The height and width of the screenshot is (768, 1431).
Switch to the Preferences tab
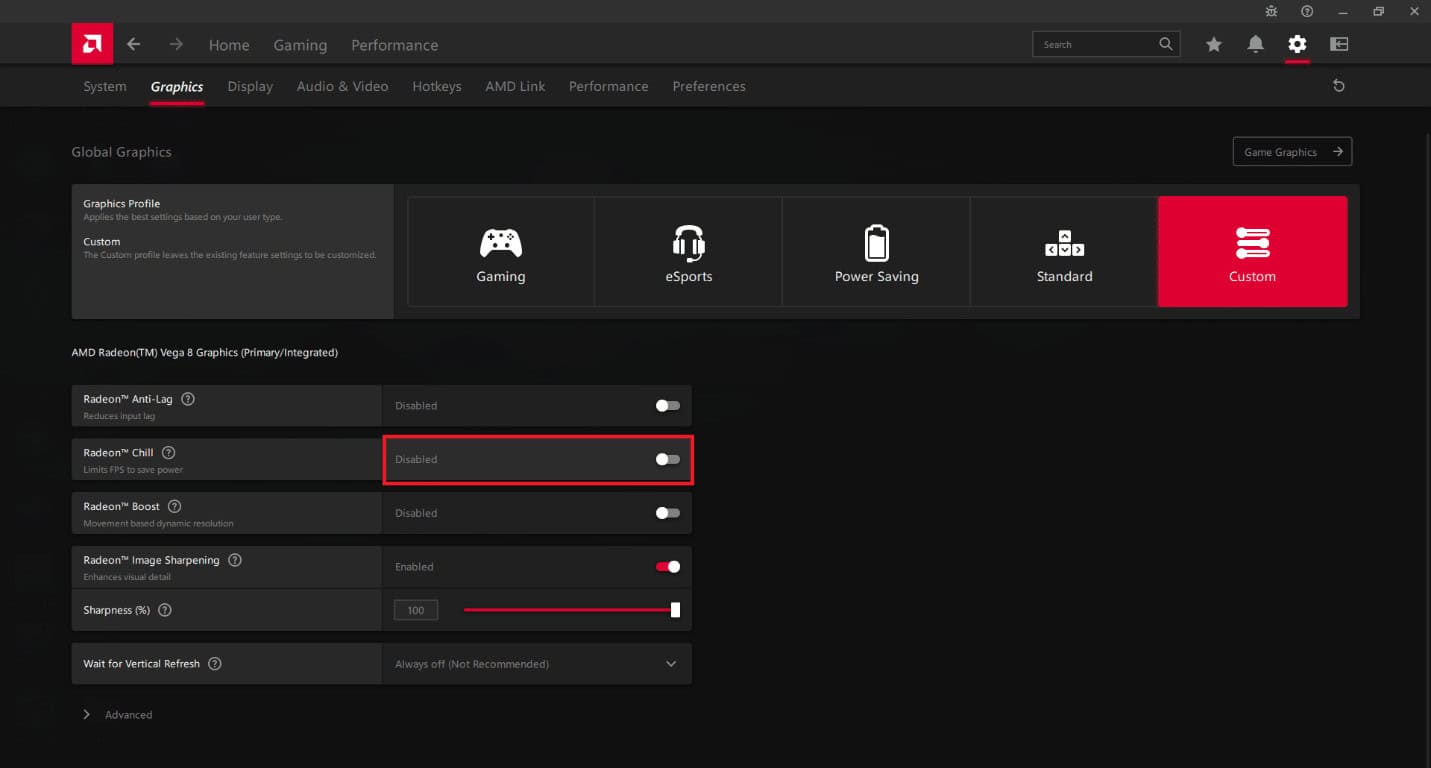[x=709, y=87]
